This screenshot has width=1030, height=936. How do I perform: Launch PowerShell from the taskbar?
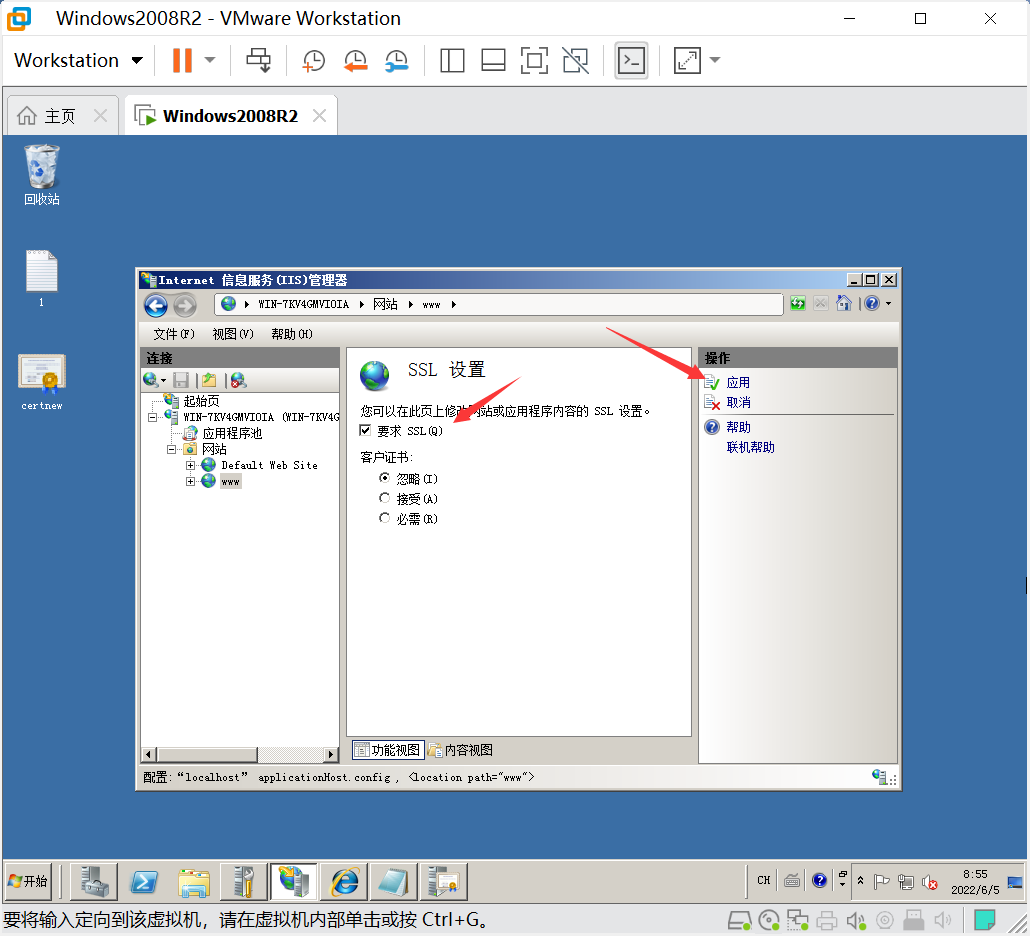[x=144, y=881]
